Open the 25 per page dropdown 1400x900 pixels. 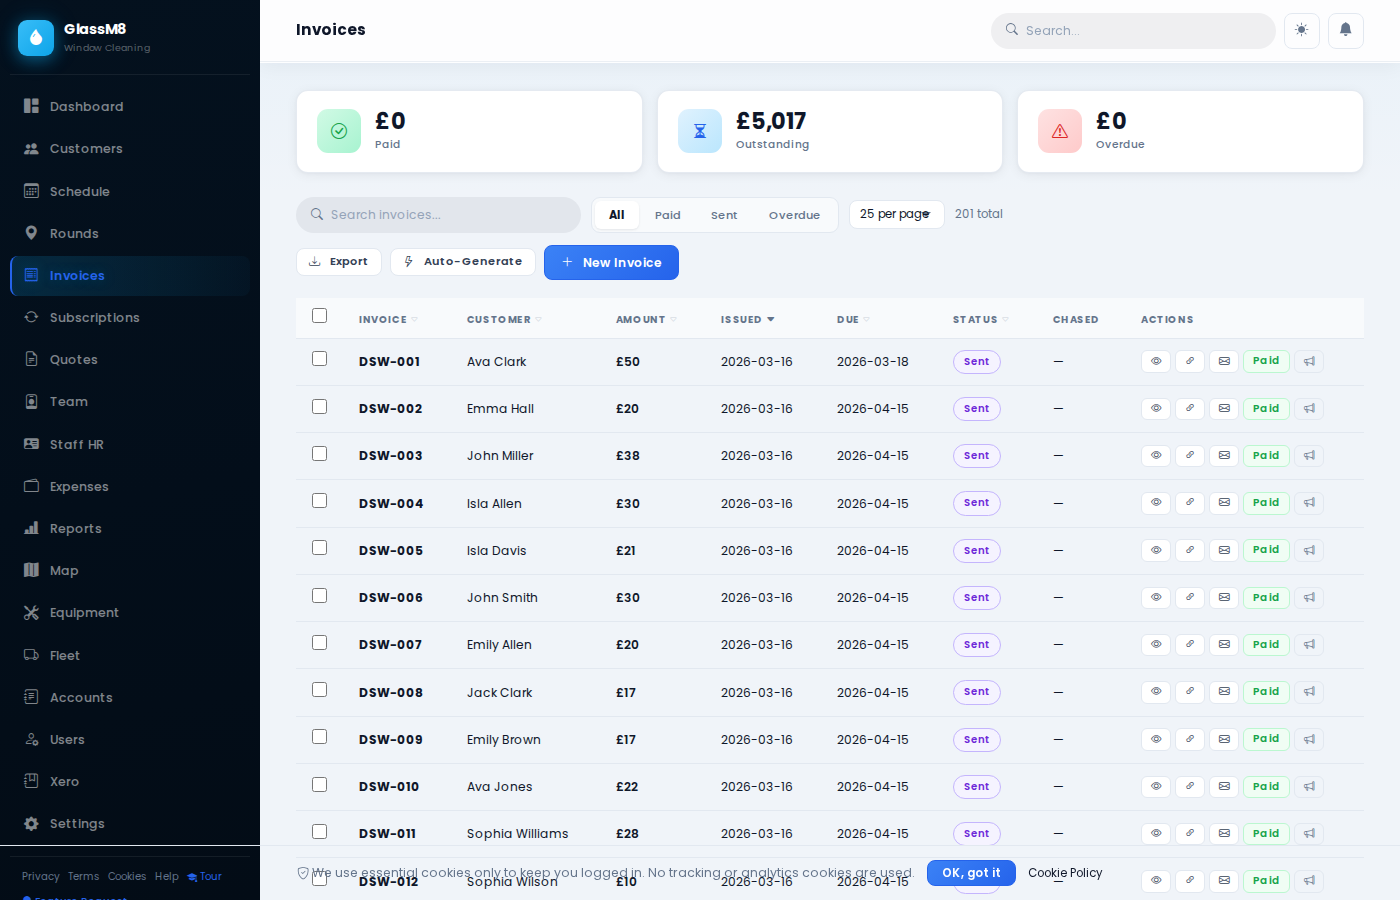pos(896,214)
